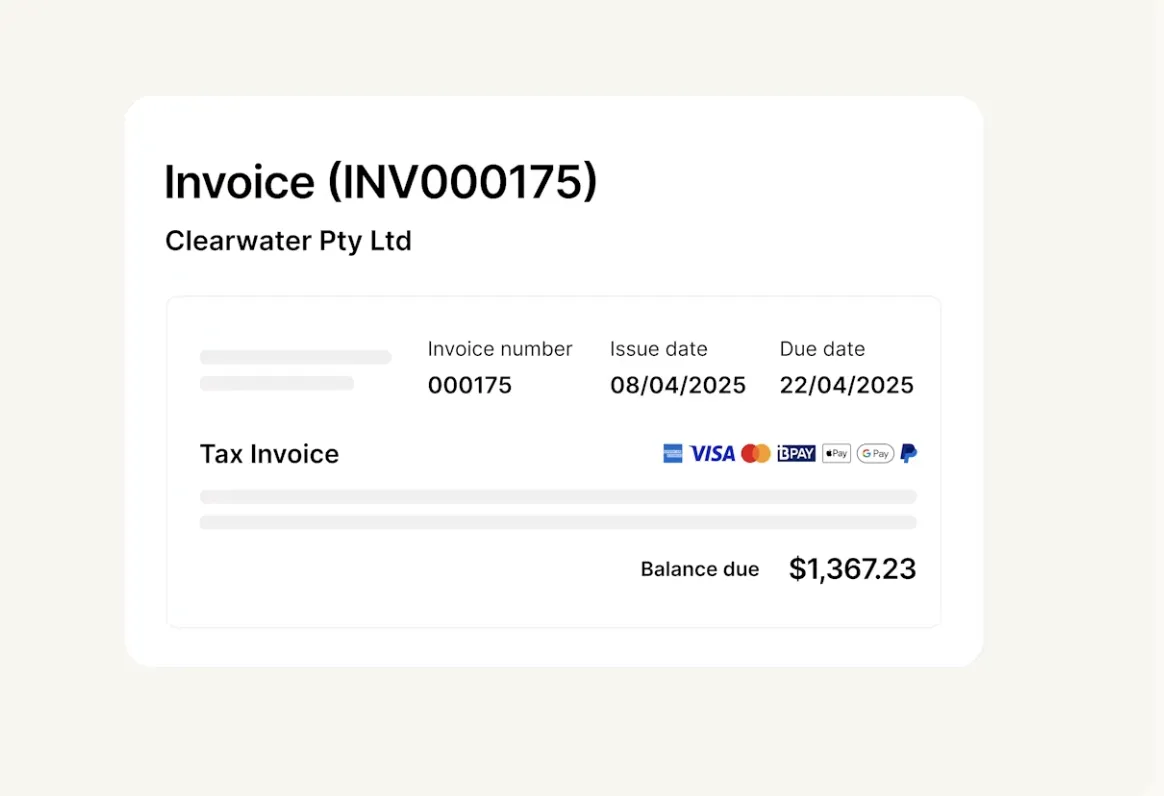Click the PayPal logo icon
The image size is (1164, 796).
point(909,454)
